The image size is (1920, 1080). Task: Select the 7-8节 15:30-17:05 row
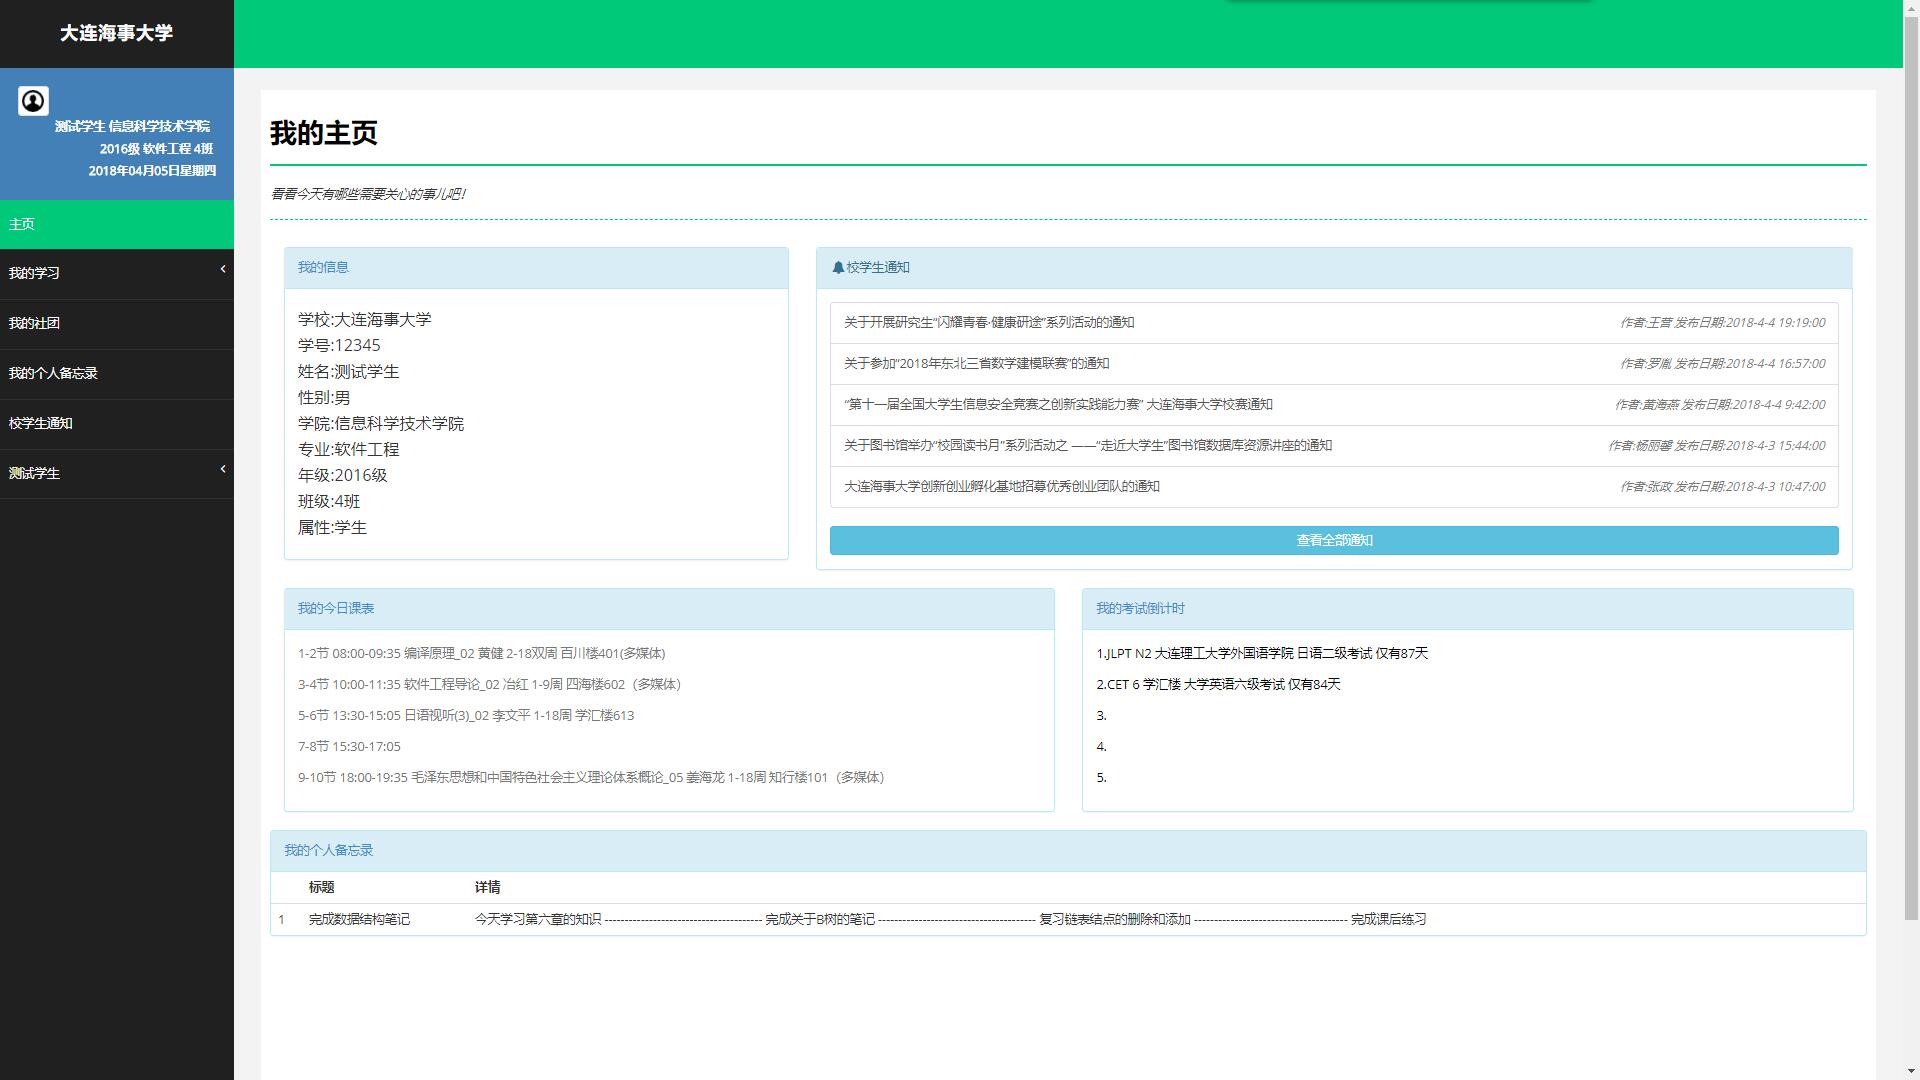(349, 746)
